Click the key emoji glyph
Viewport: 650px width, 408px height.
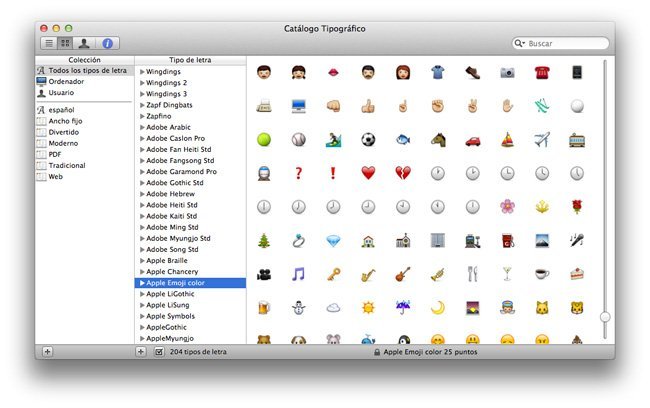click(x=333, y=274)
